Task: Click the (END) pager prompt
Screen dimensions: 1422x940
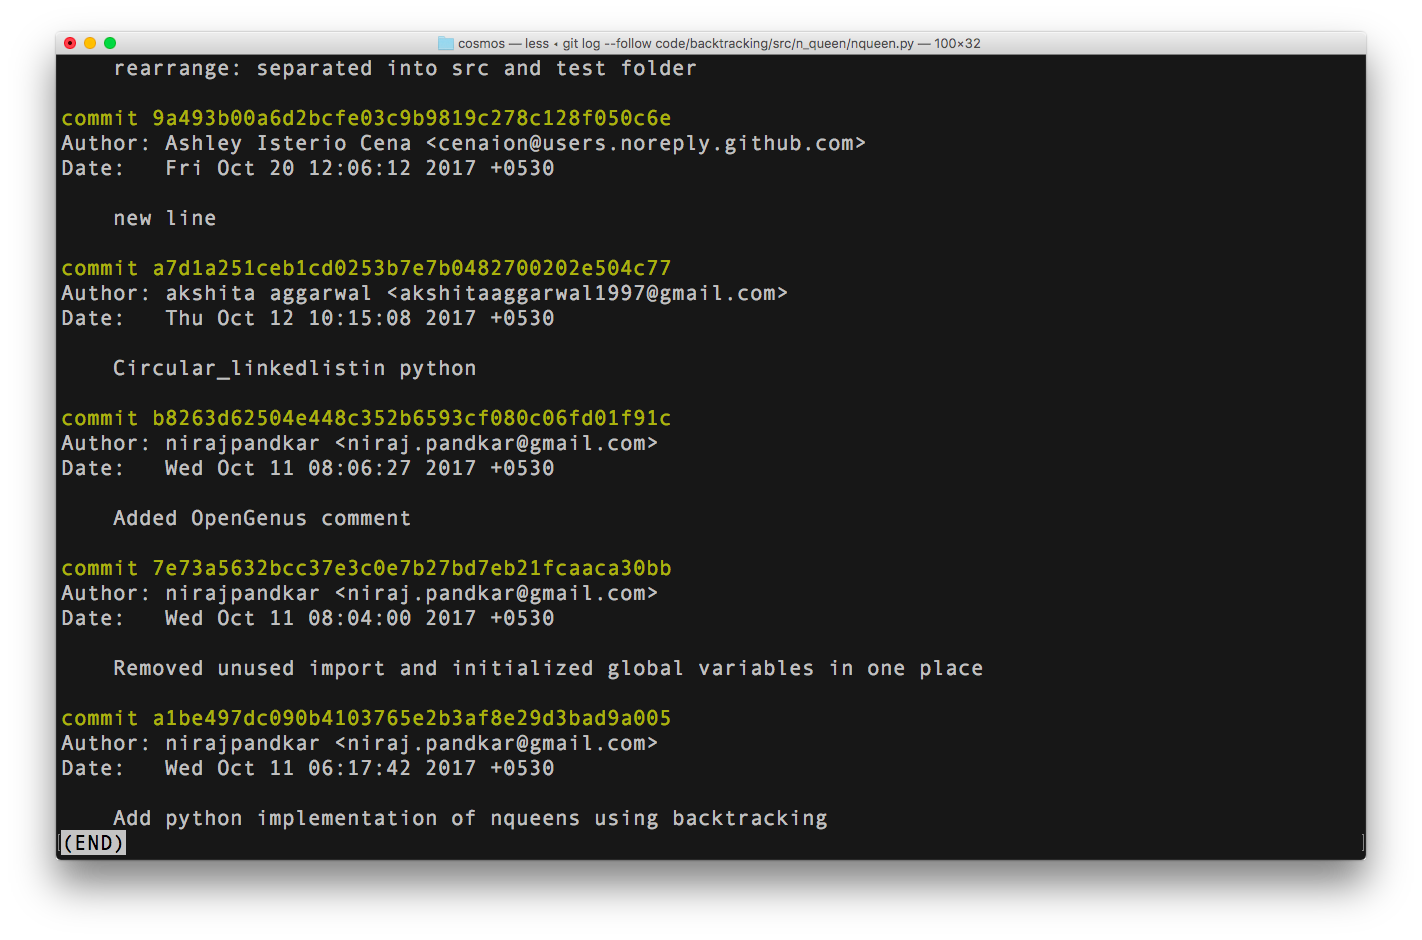Action: (93, 843)
